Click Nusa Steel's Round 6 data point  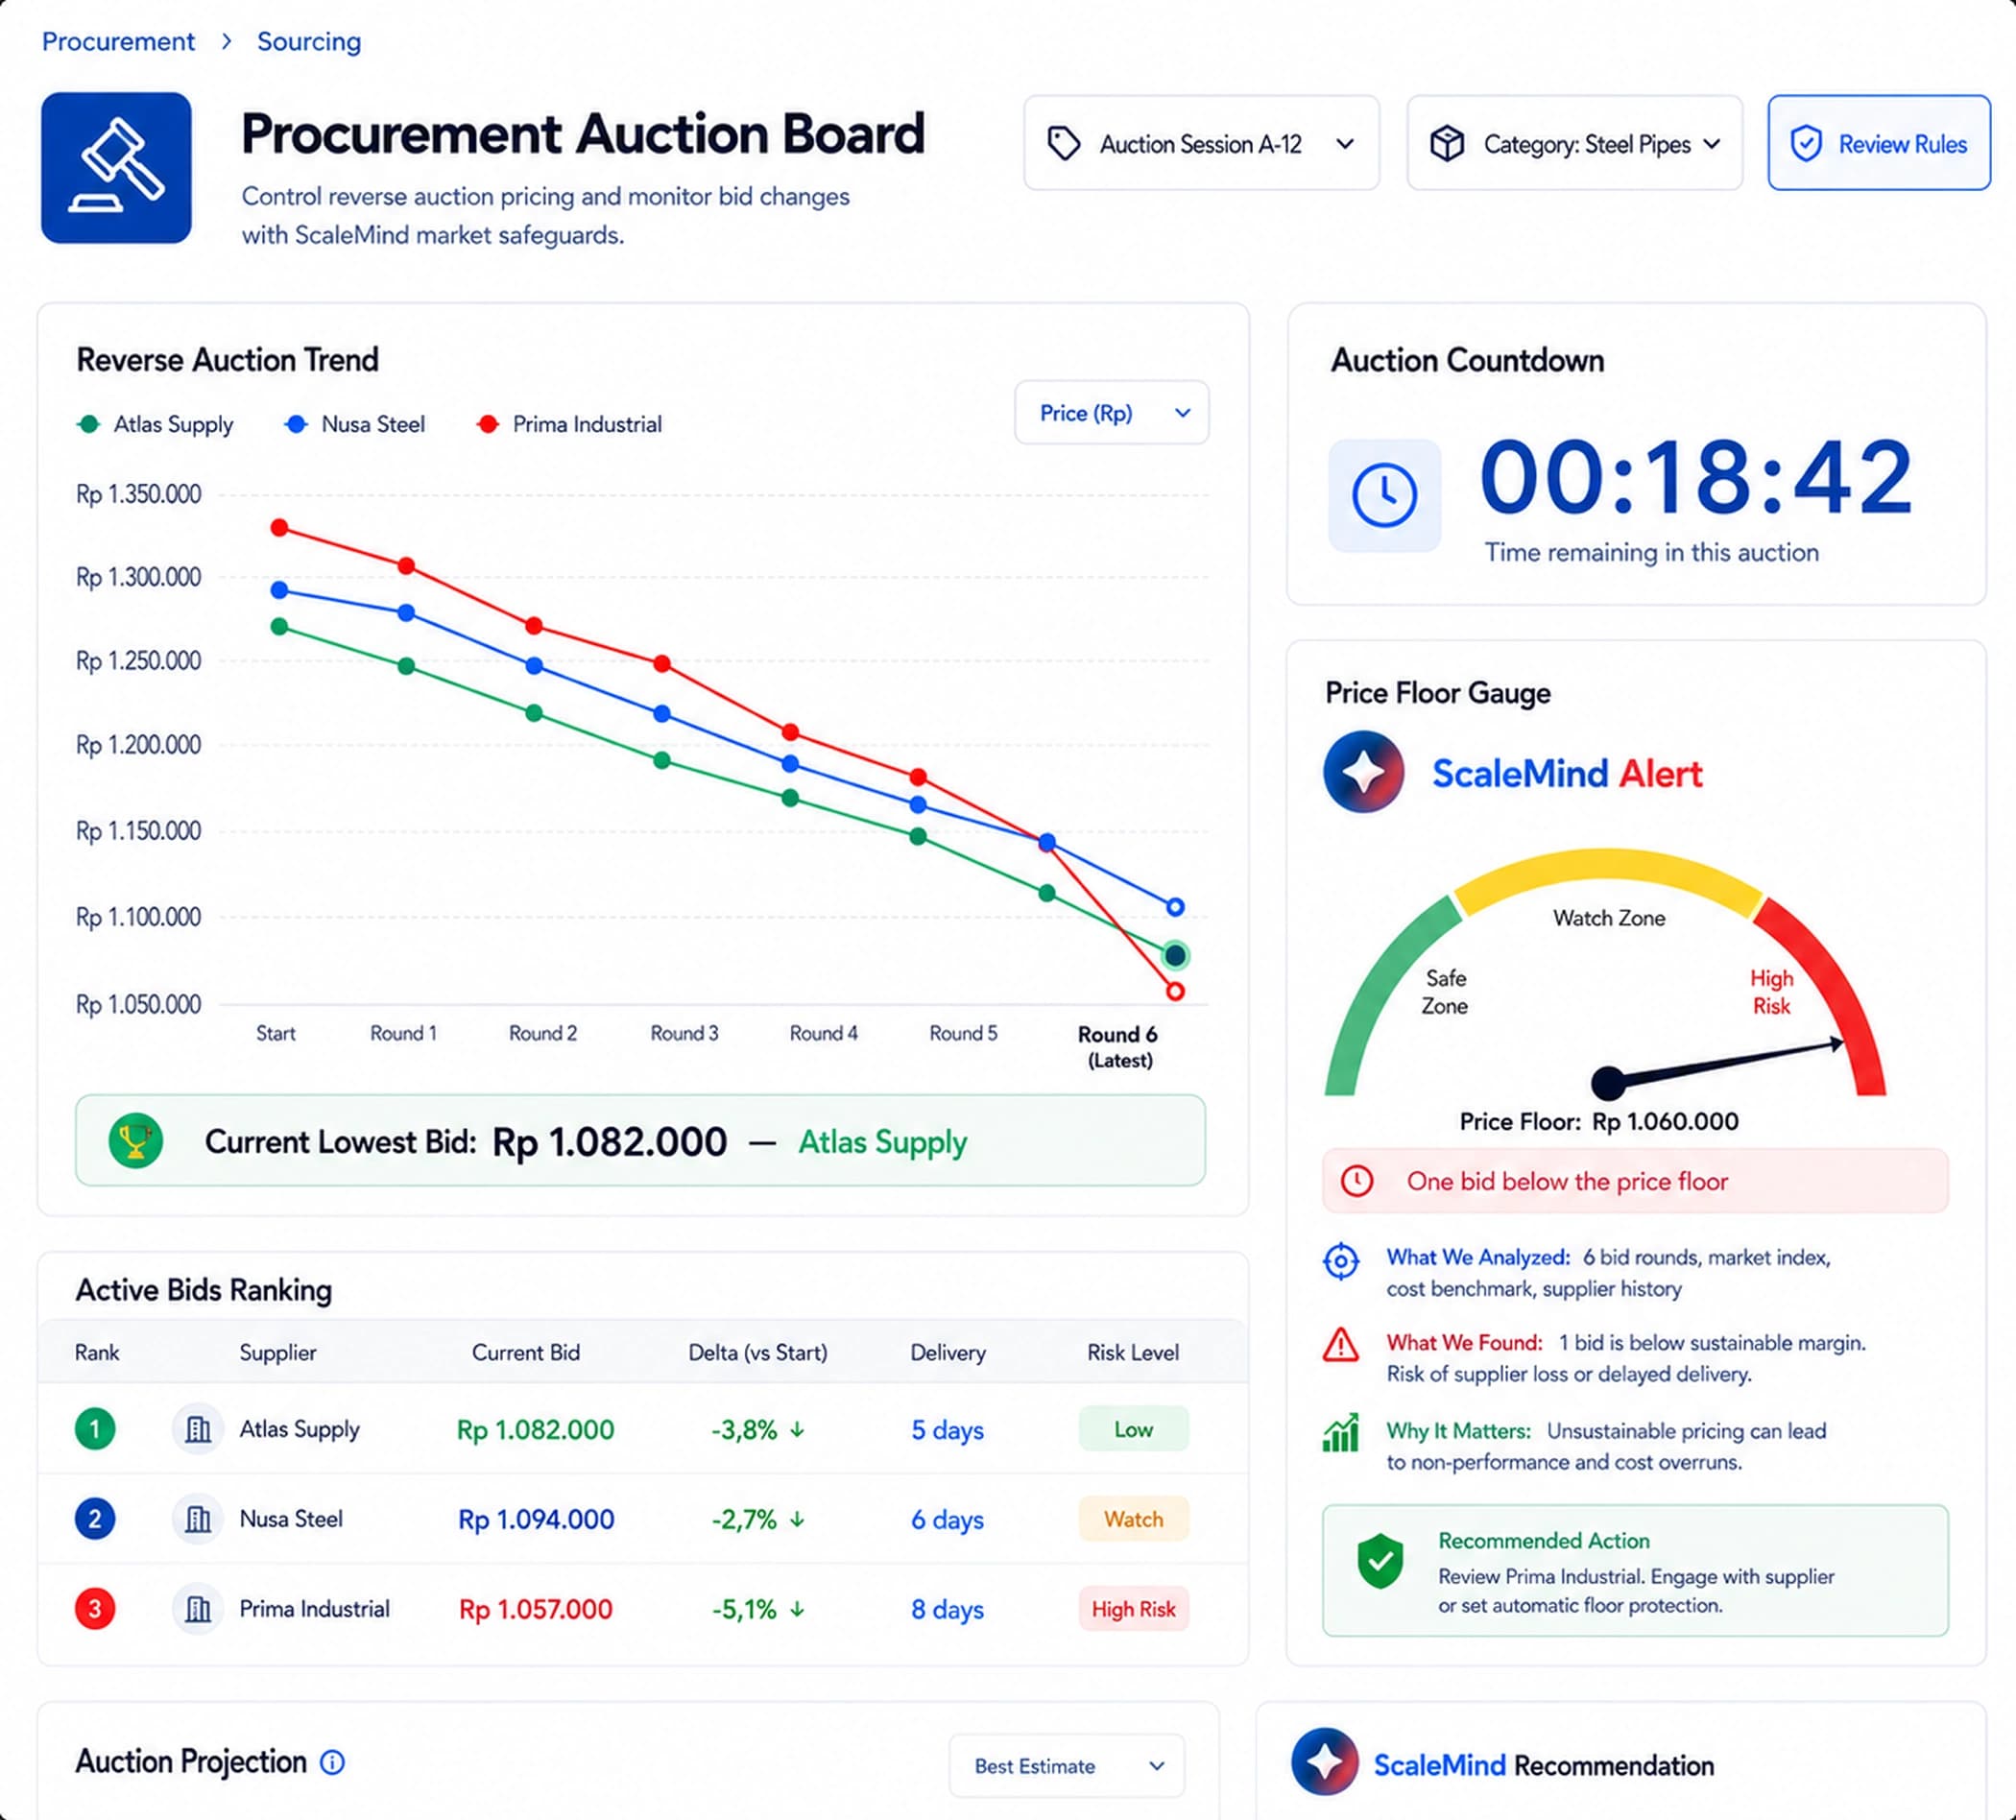pyautogui.click(x=1176, y=907)
